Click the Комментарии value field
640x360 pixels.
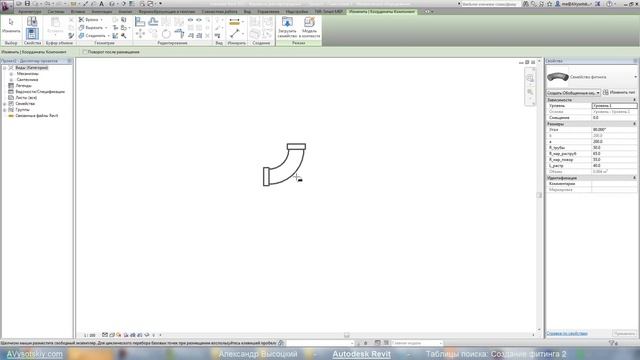click(x=614, y=184)
